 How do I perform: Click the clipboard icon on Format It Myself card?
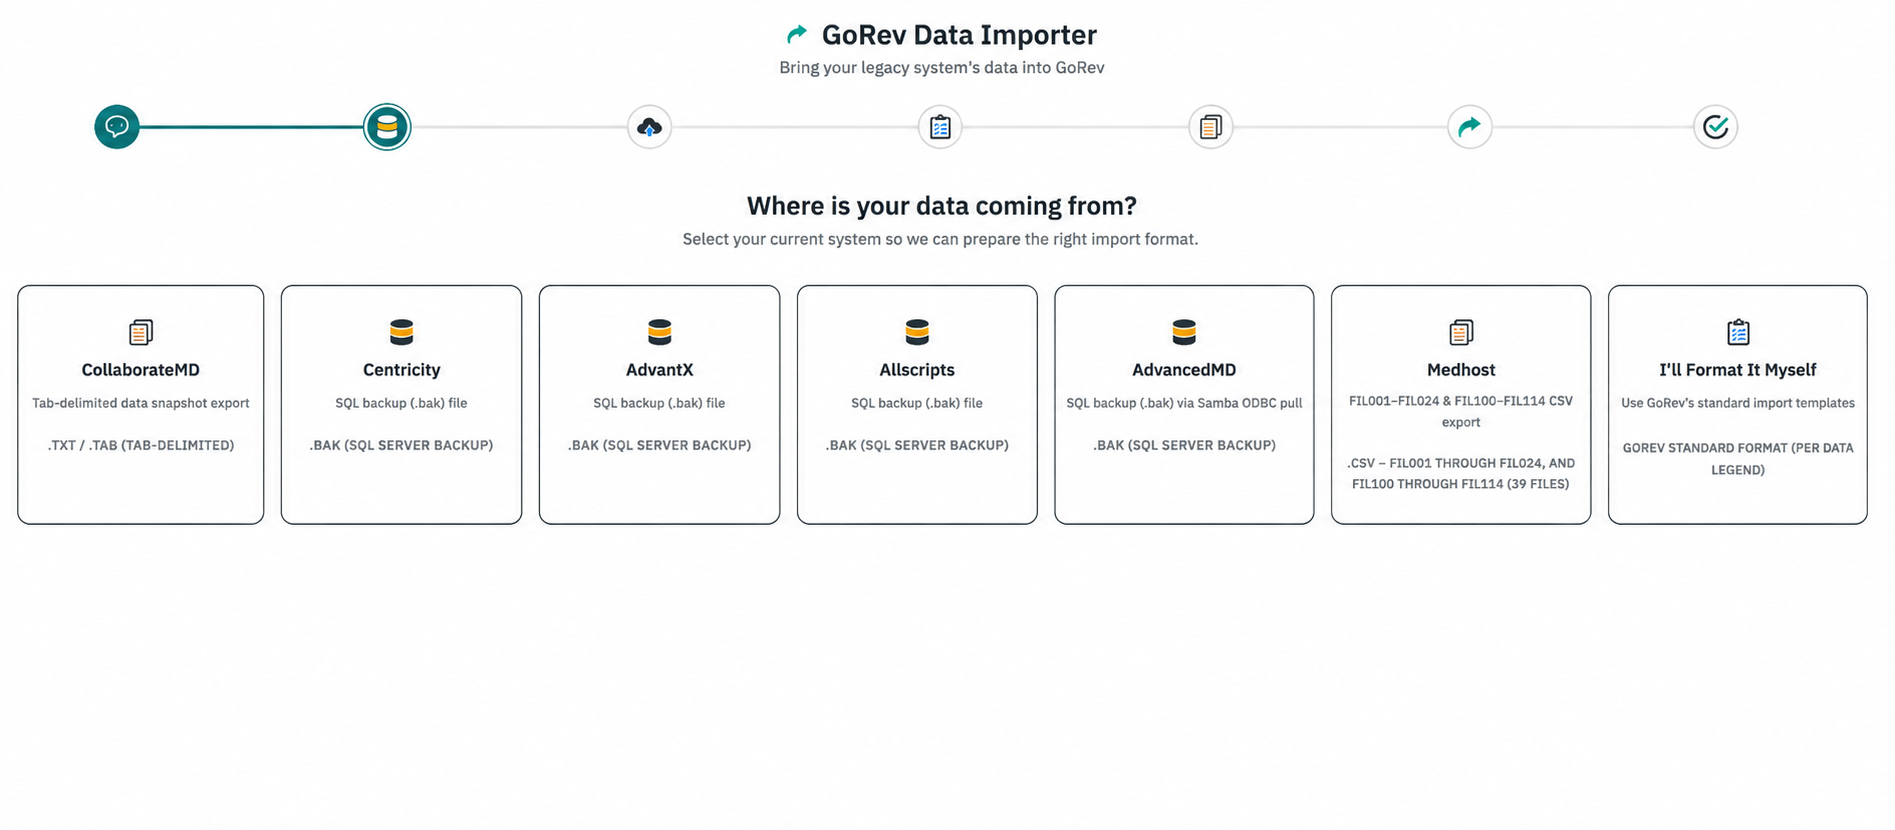coord(1738,332)
